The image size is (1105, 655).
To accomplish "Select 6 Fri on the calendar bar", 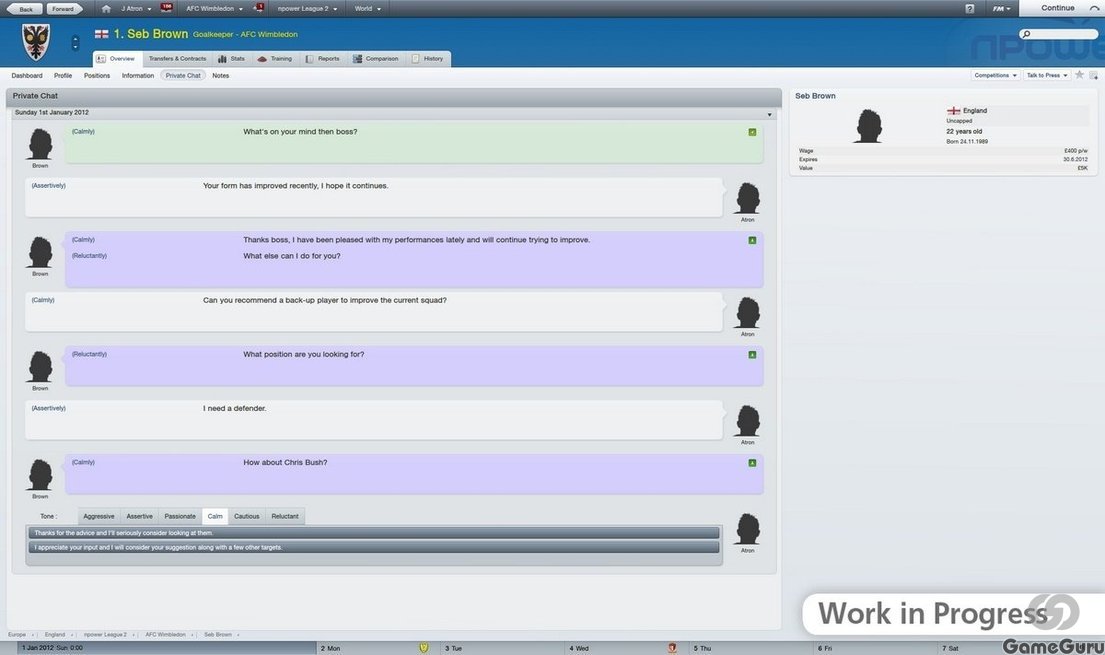I will [x=875, y=648].
